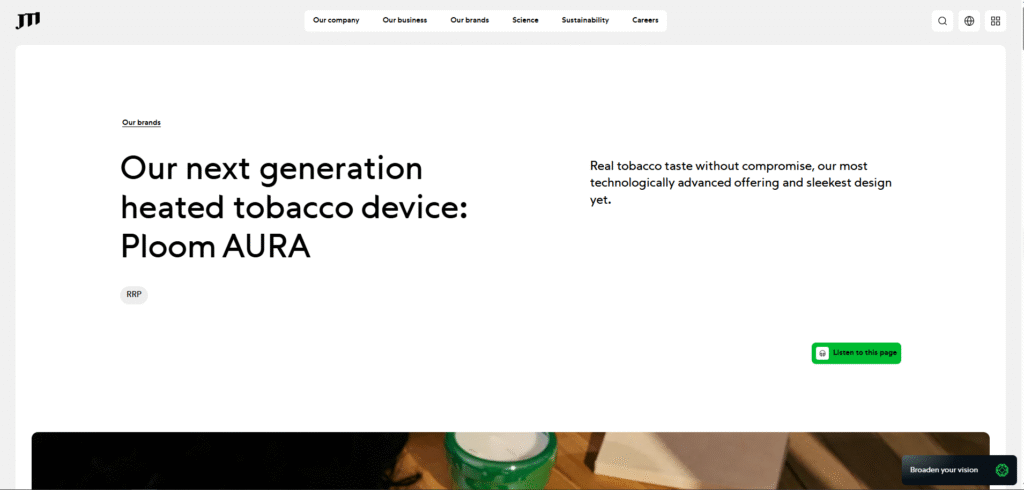1024x490 pixels.
Task: Click the JTI logo in the header
Action: point(28,21)
